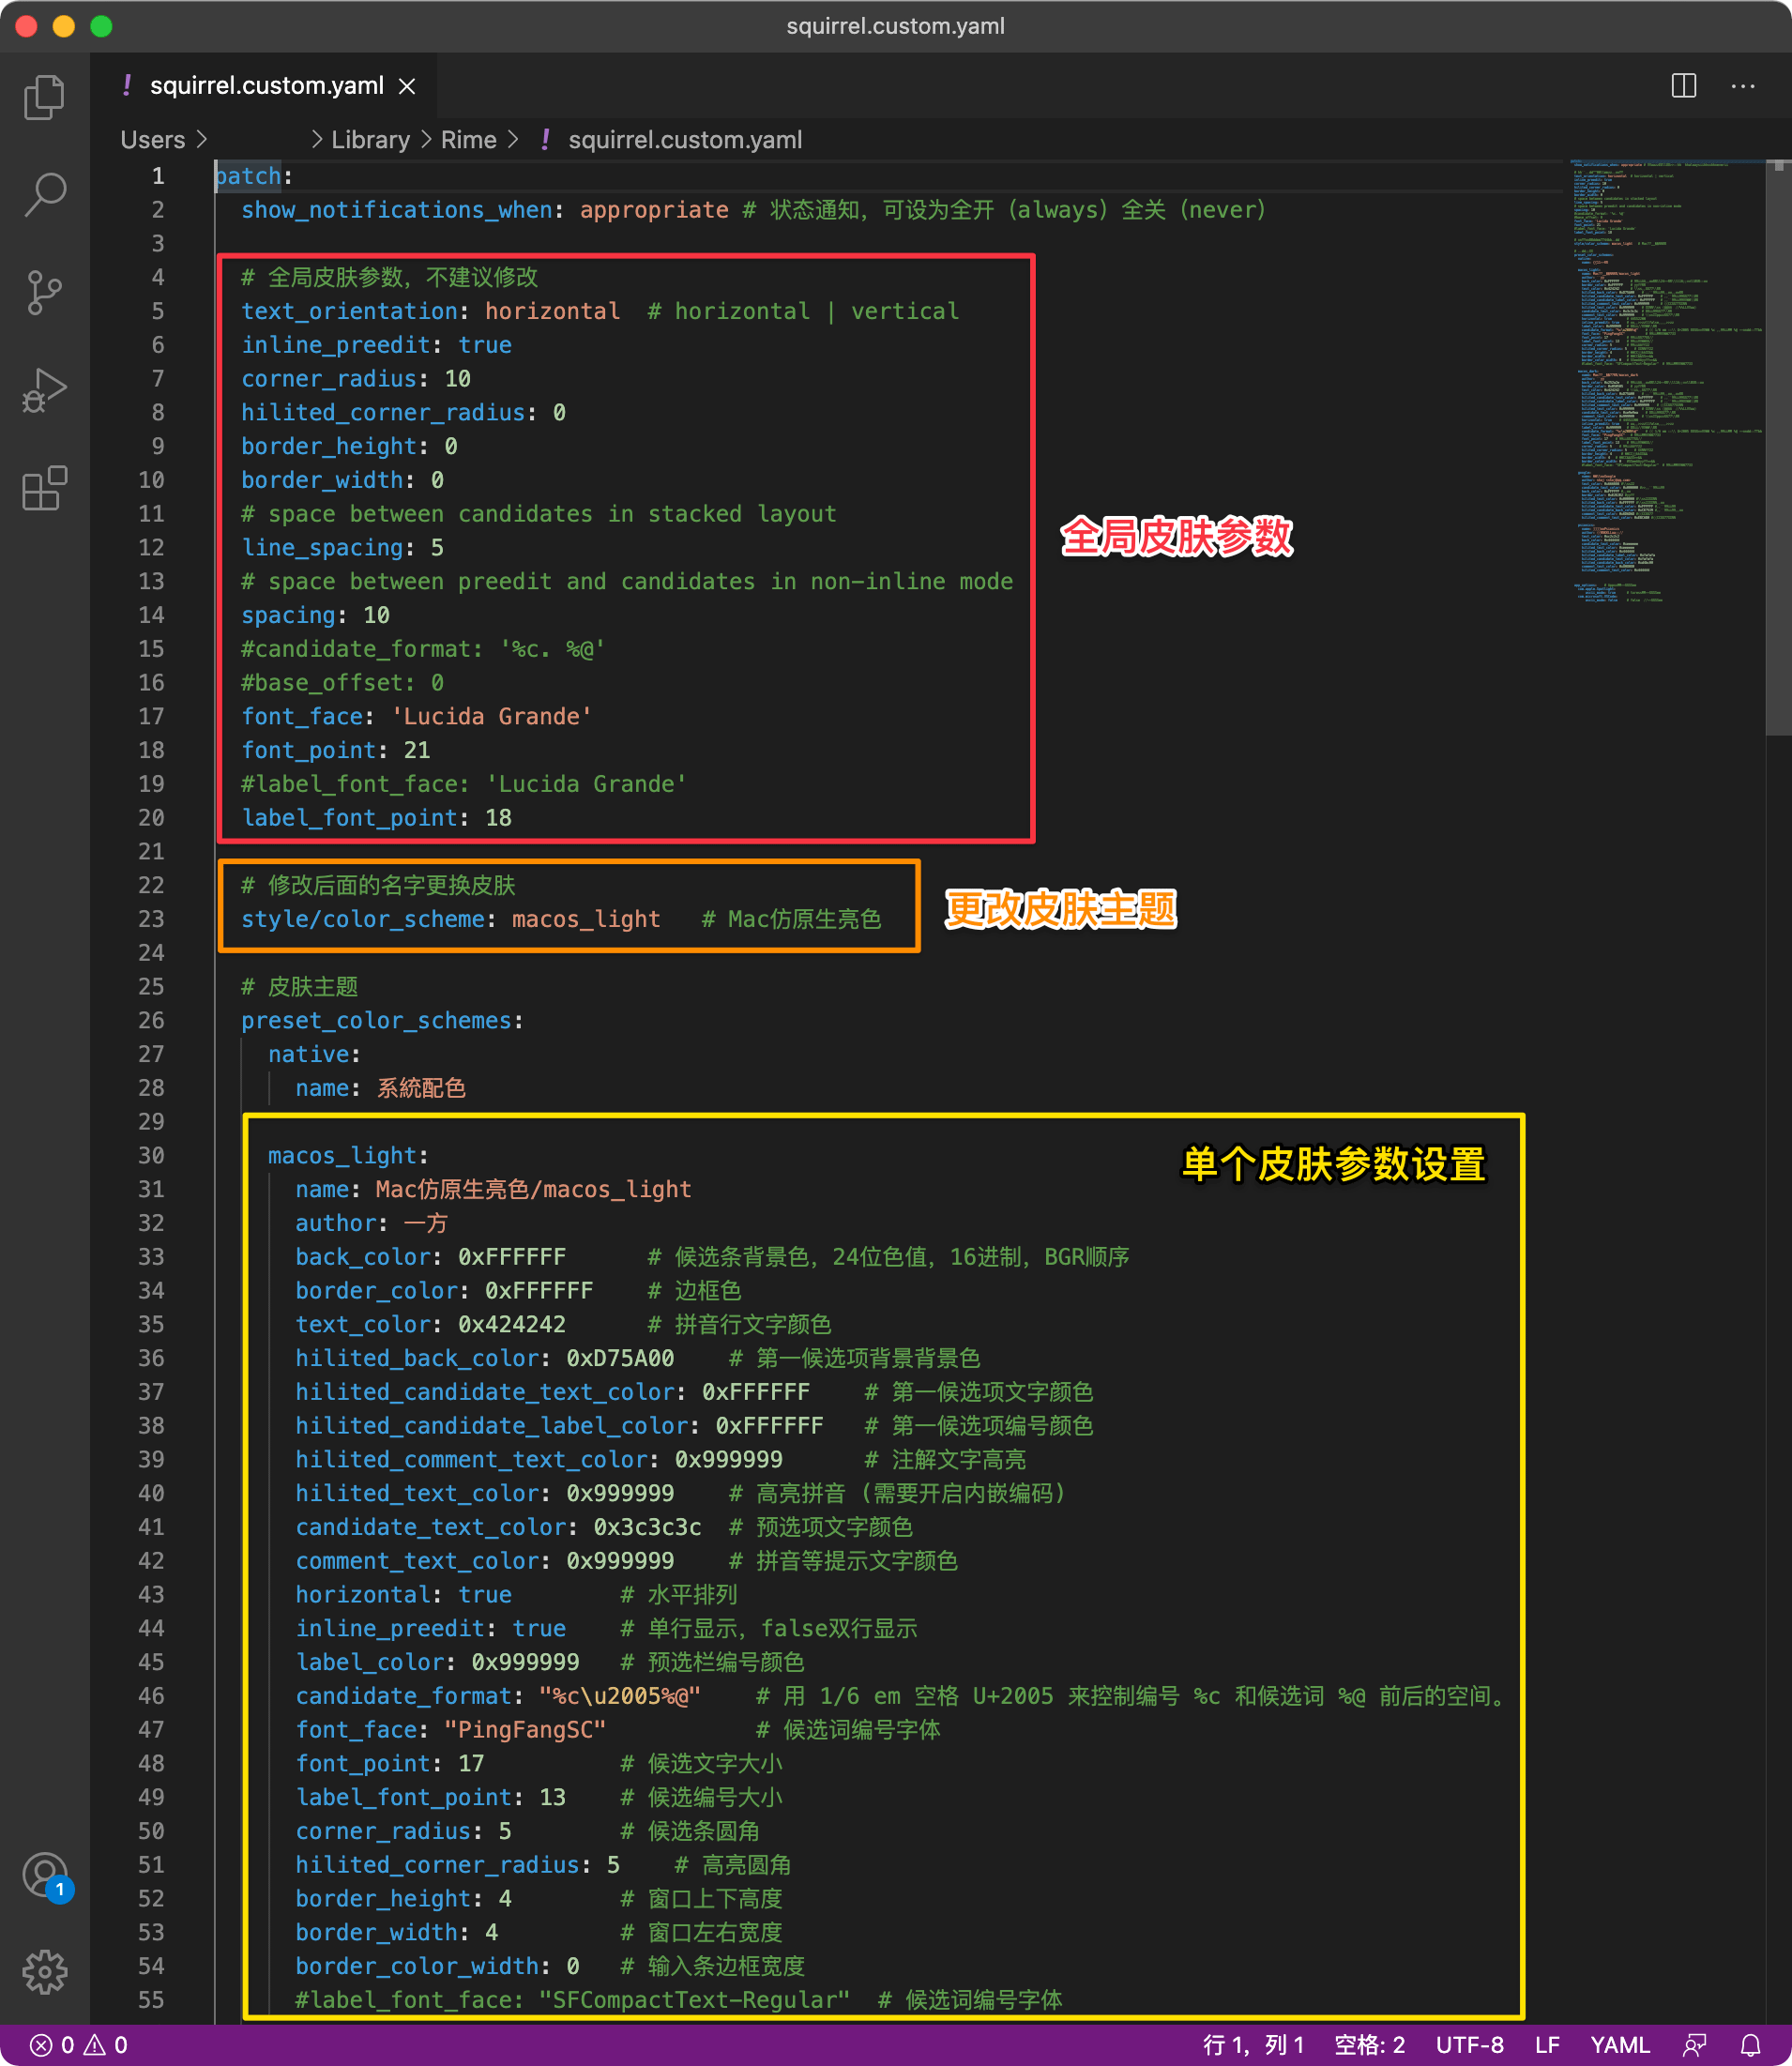This screenshot has width=1792, height=2066.
Task: Click the label_color value 0x999999
Action: [526, 1662]
